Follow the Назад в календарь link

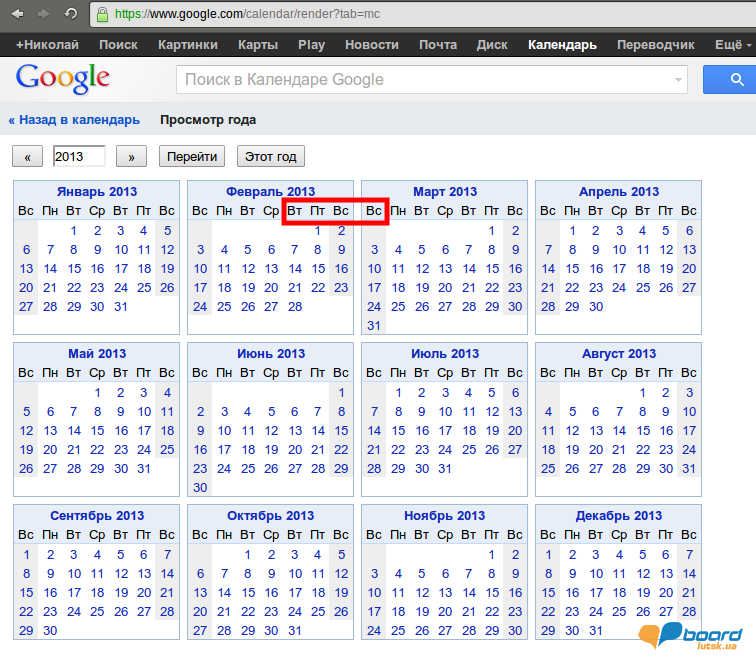pyautogui.click(x=74, y=120)
